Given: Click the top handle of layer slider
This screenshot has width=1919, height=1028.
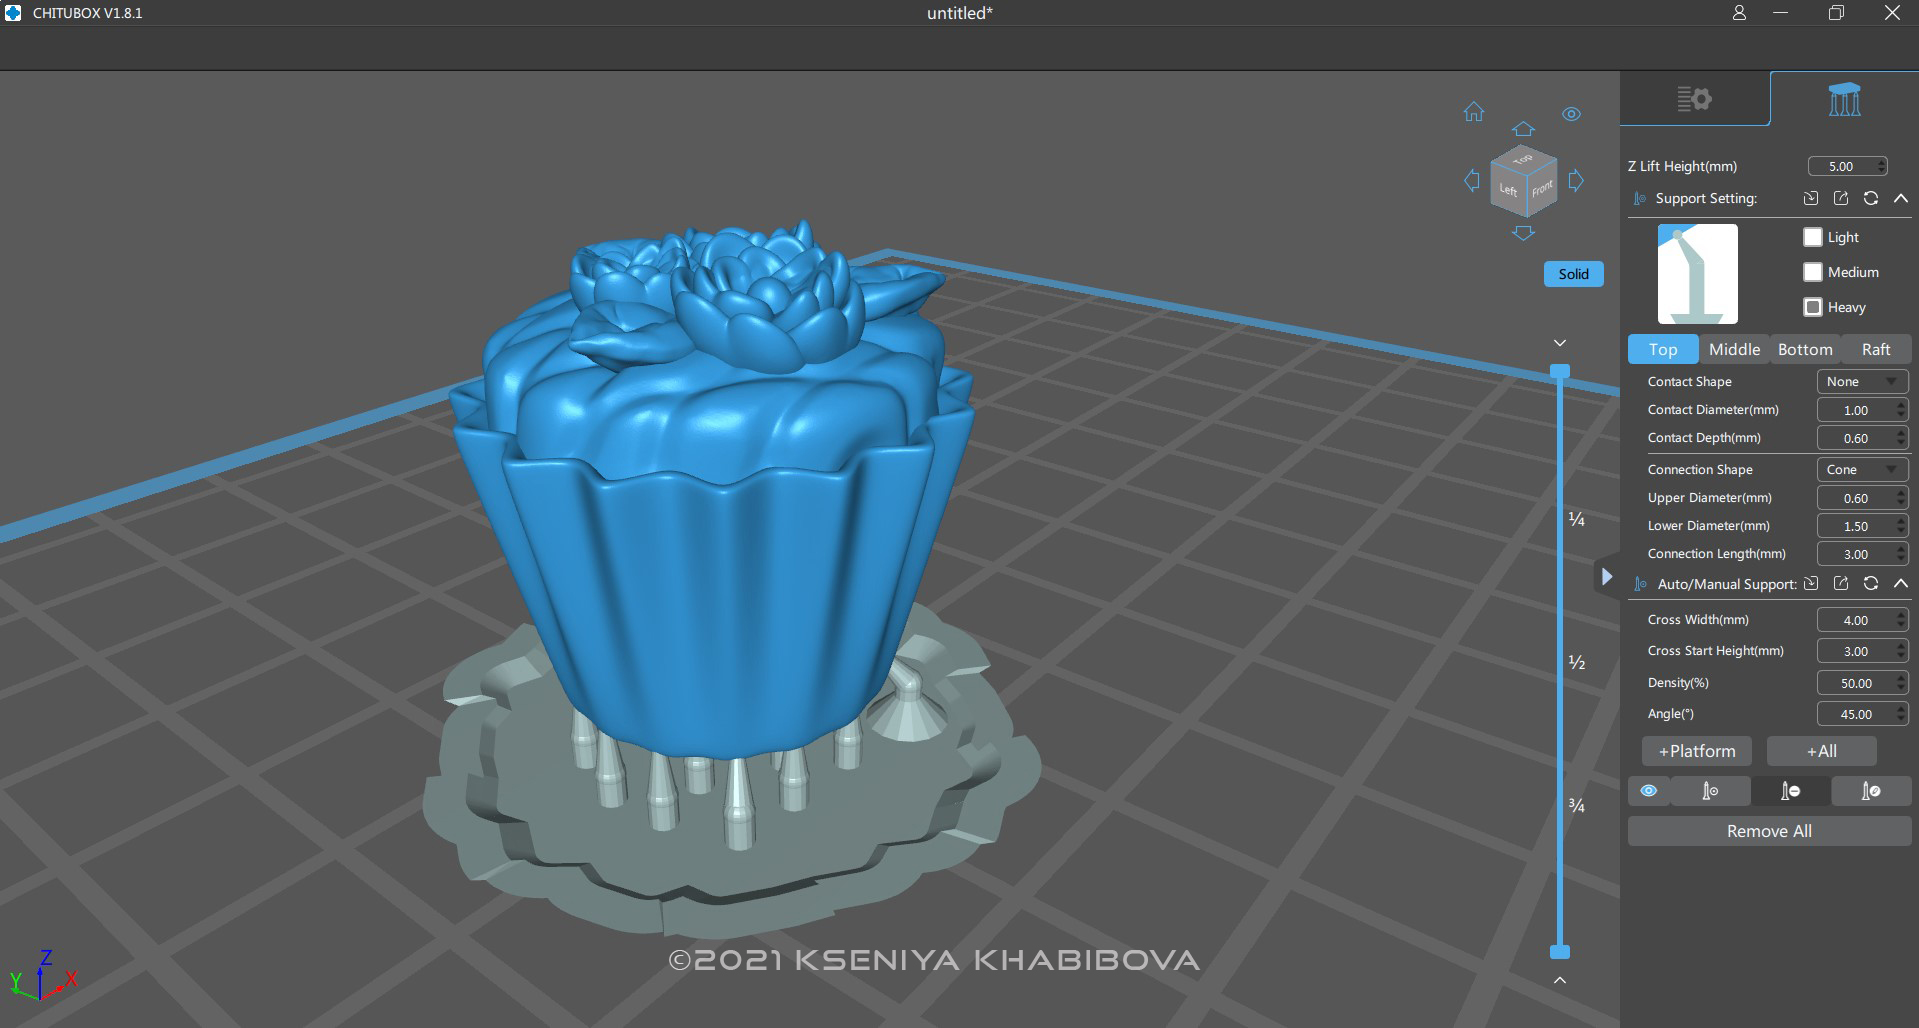Looking at the screenshot, I should coord(1559,372).
